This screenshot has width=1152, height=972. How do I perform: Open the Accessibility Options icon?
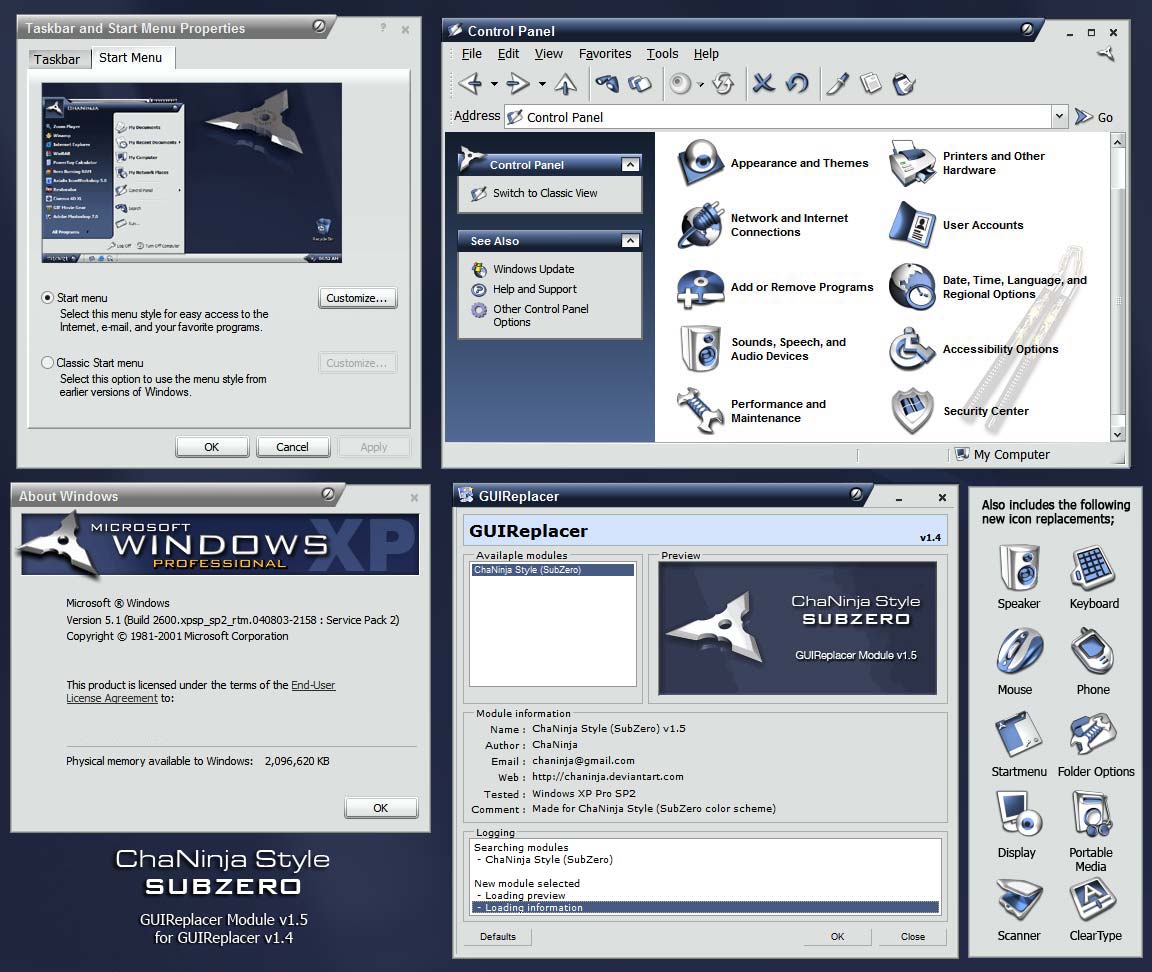[x=912, y=348]
